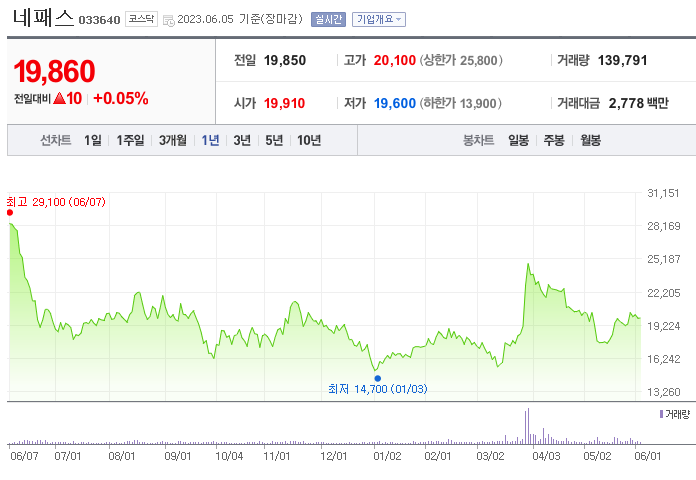Click the 06/01 x-axis date label
The height and width of the screenshot is (480, 696).
tap(648, 456)
